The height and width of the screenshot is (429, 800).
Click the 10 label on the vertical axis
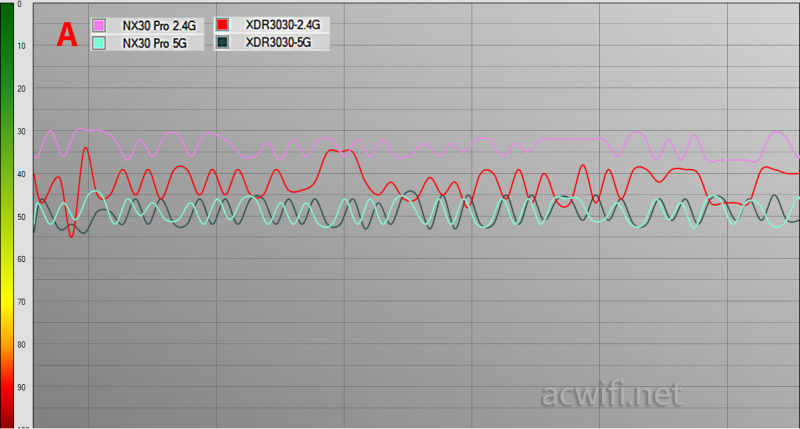tap(20, 47)
